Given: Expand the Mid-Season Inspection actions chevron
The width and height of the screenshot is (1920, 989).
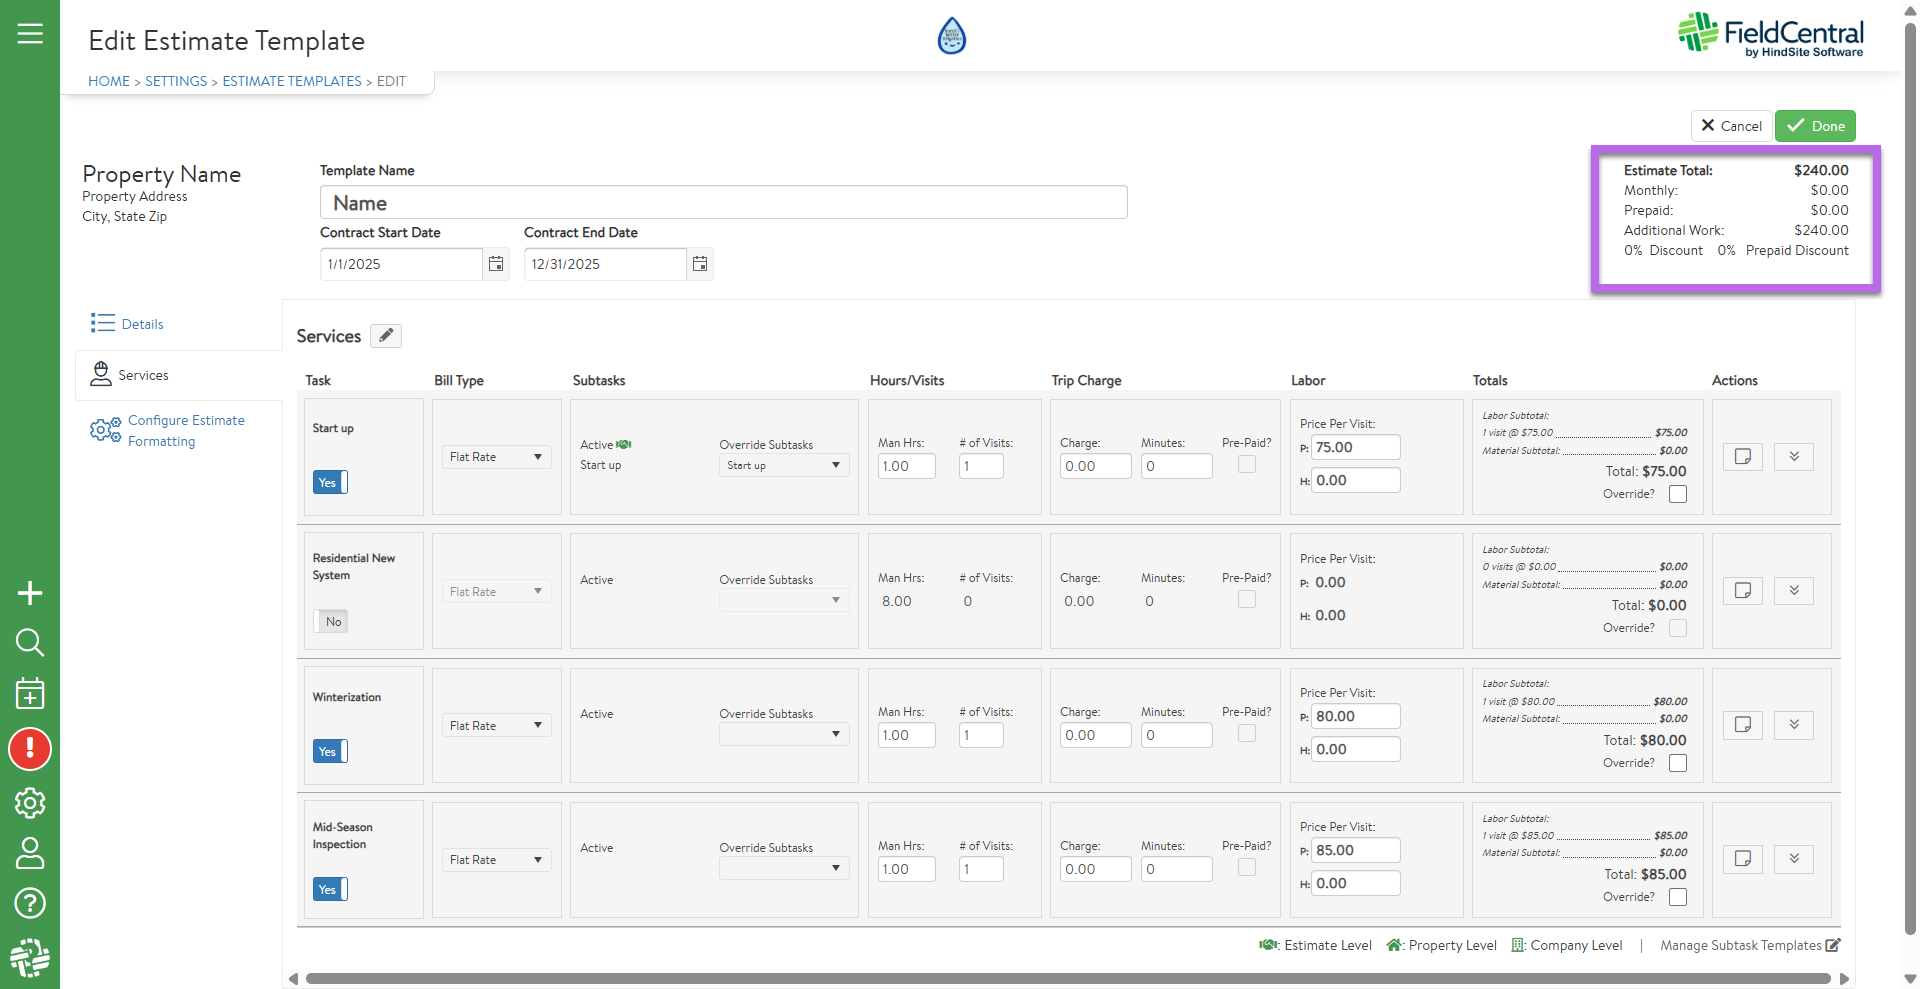Looking at the screenshot, I should pyautogui.click(x=1794, y=859).
